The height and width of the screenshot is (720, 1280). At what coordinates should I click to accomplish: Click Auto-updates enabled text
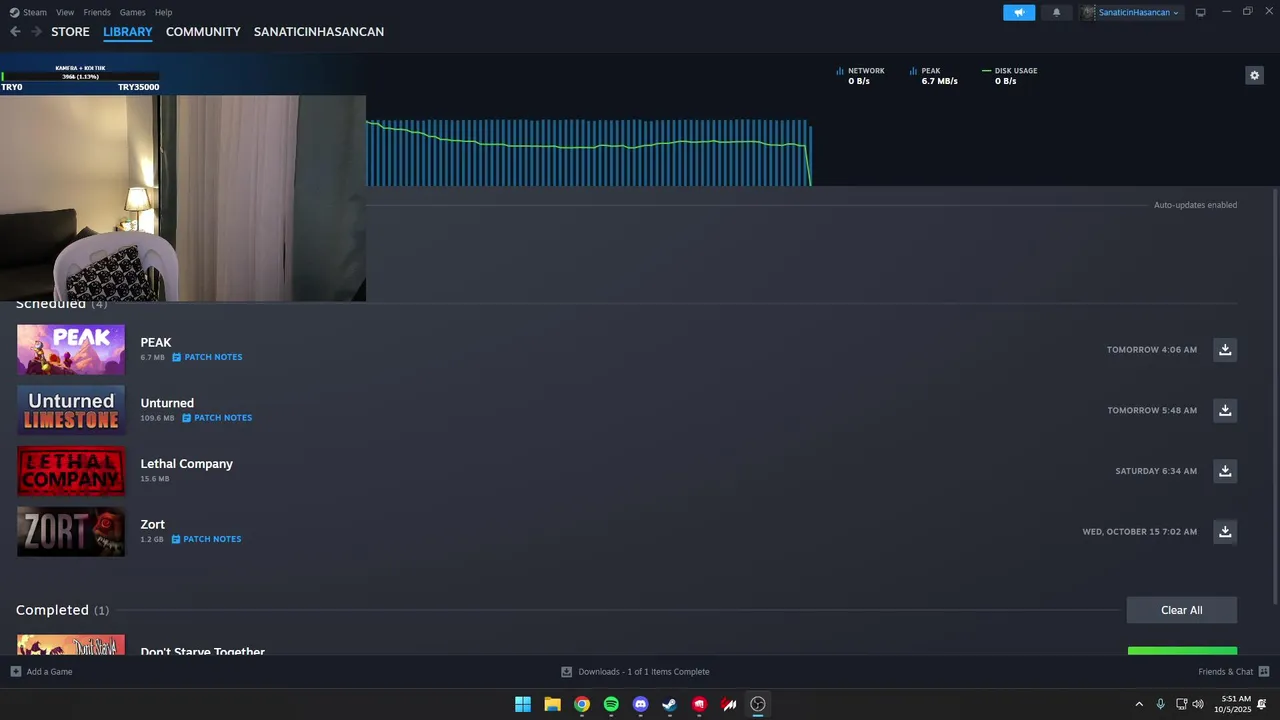(1195, 205)
